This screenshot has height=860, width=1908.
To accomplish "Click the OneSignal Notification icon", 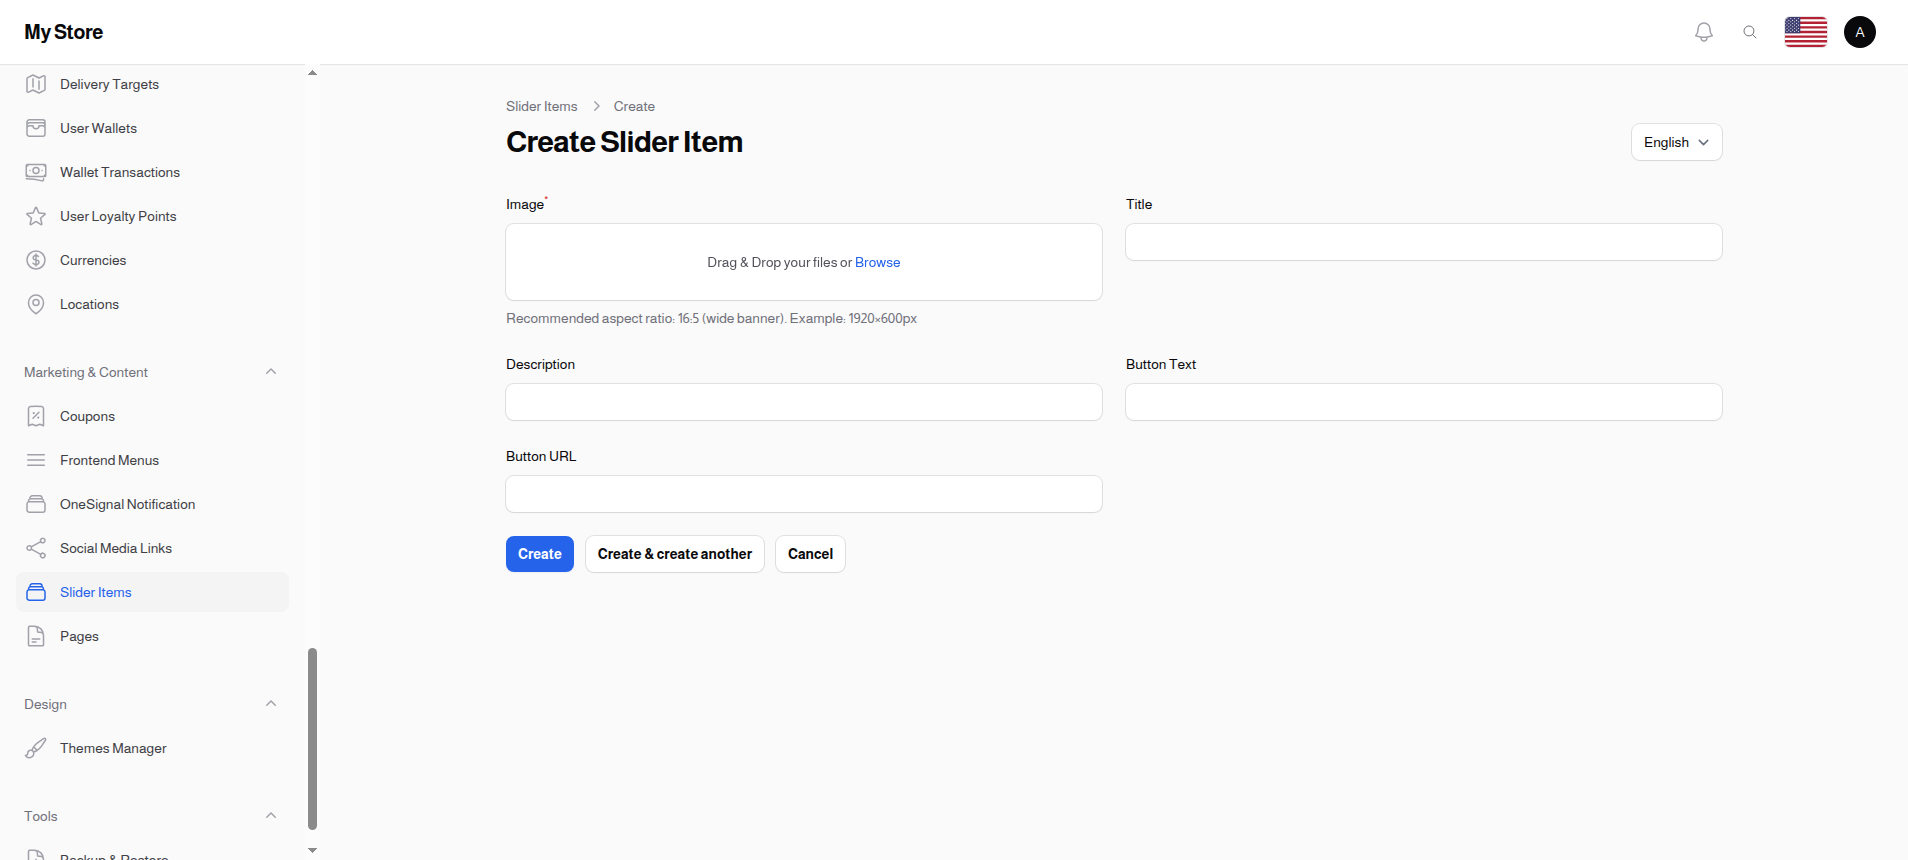I will (36, 504).
